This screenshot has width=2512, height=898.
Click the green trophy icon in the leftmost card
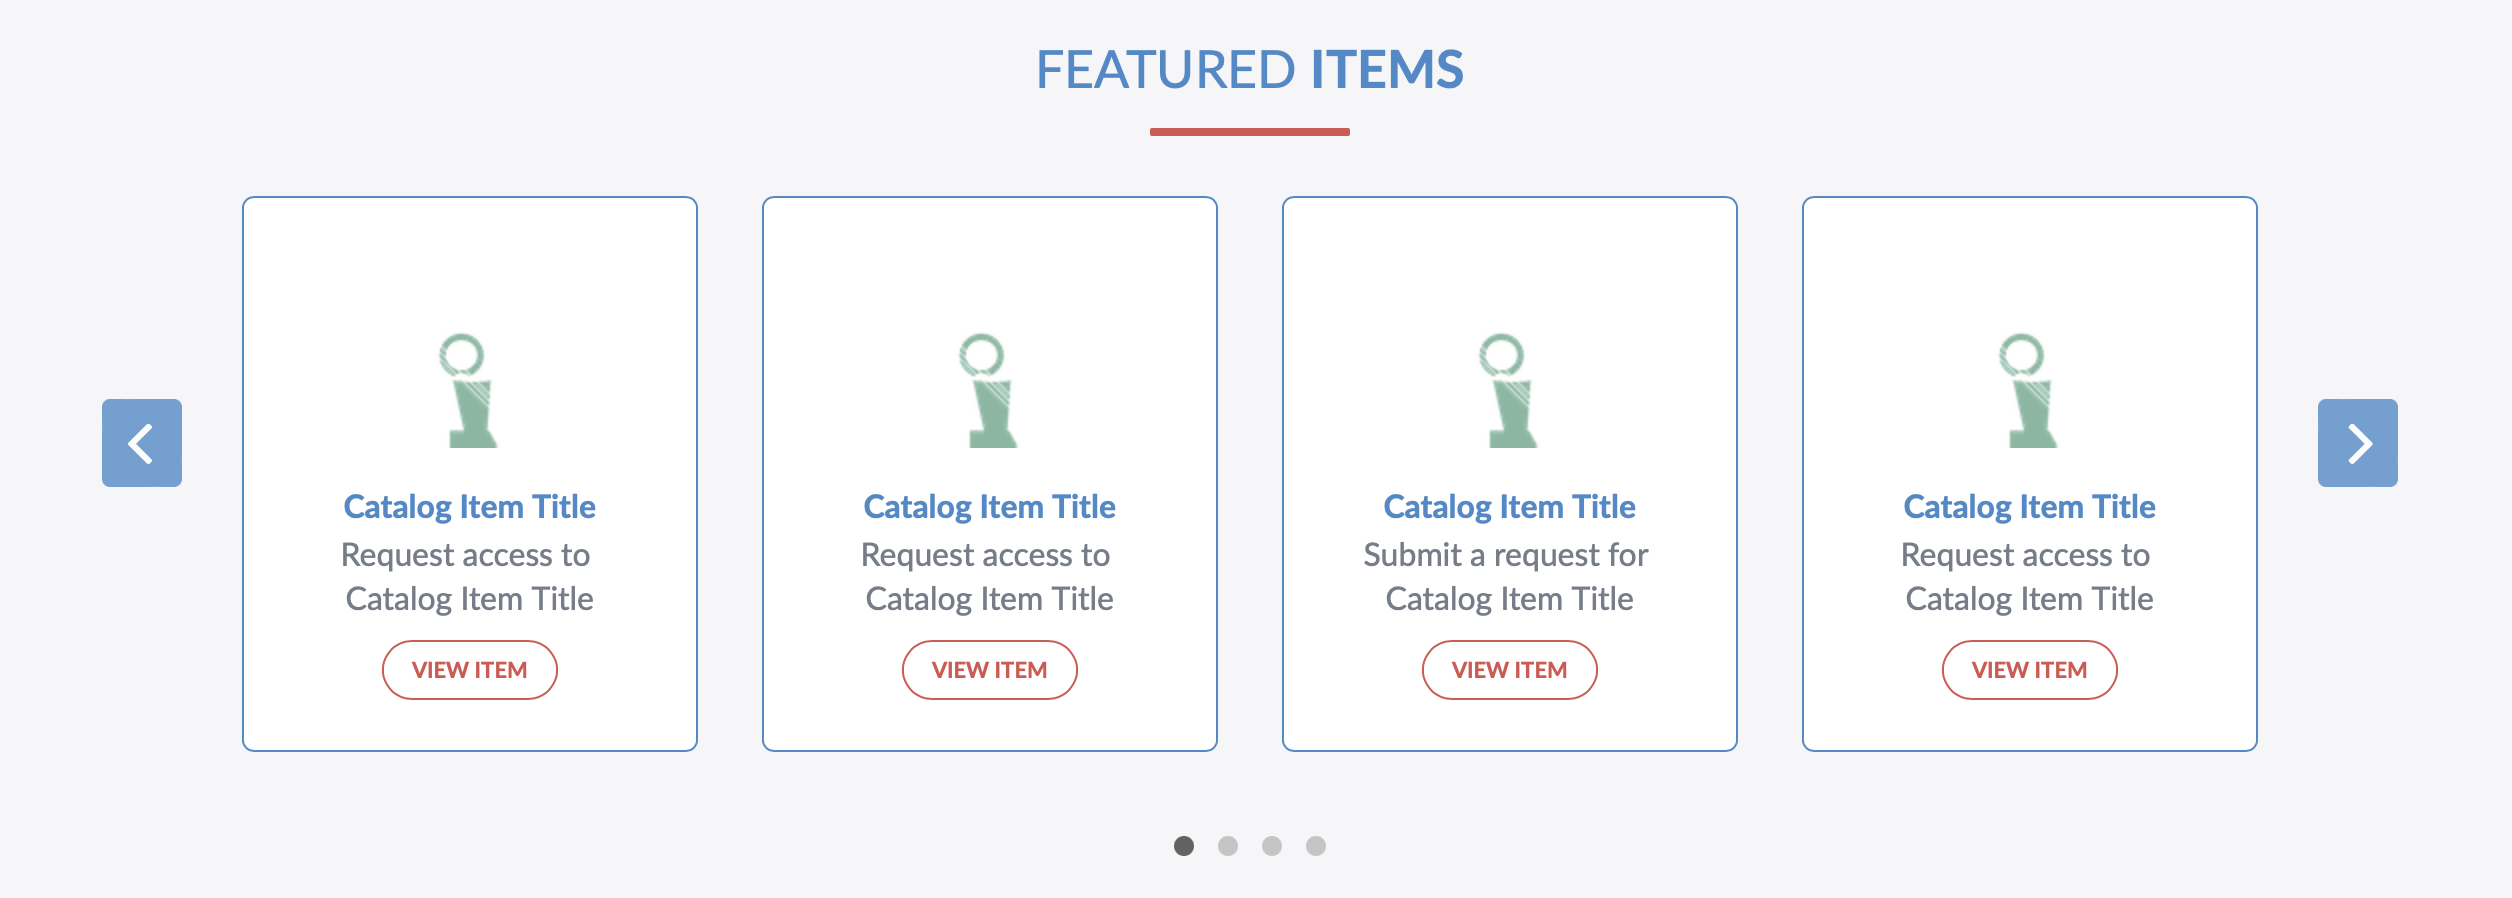click(470, 390)
